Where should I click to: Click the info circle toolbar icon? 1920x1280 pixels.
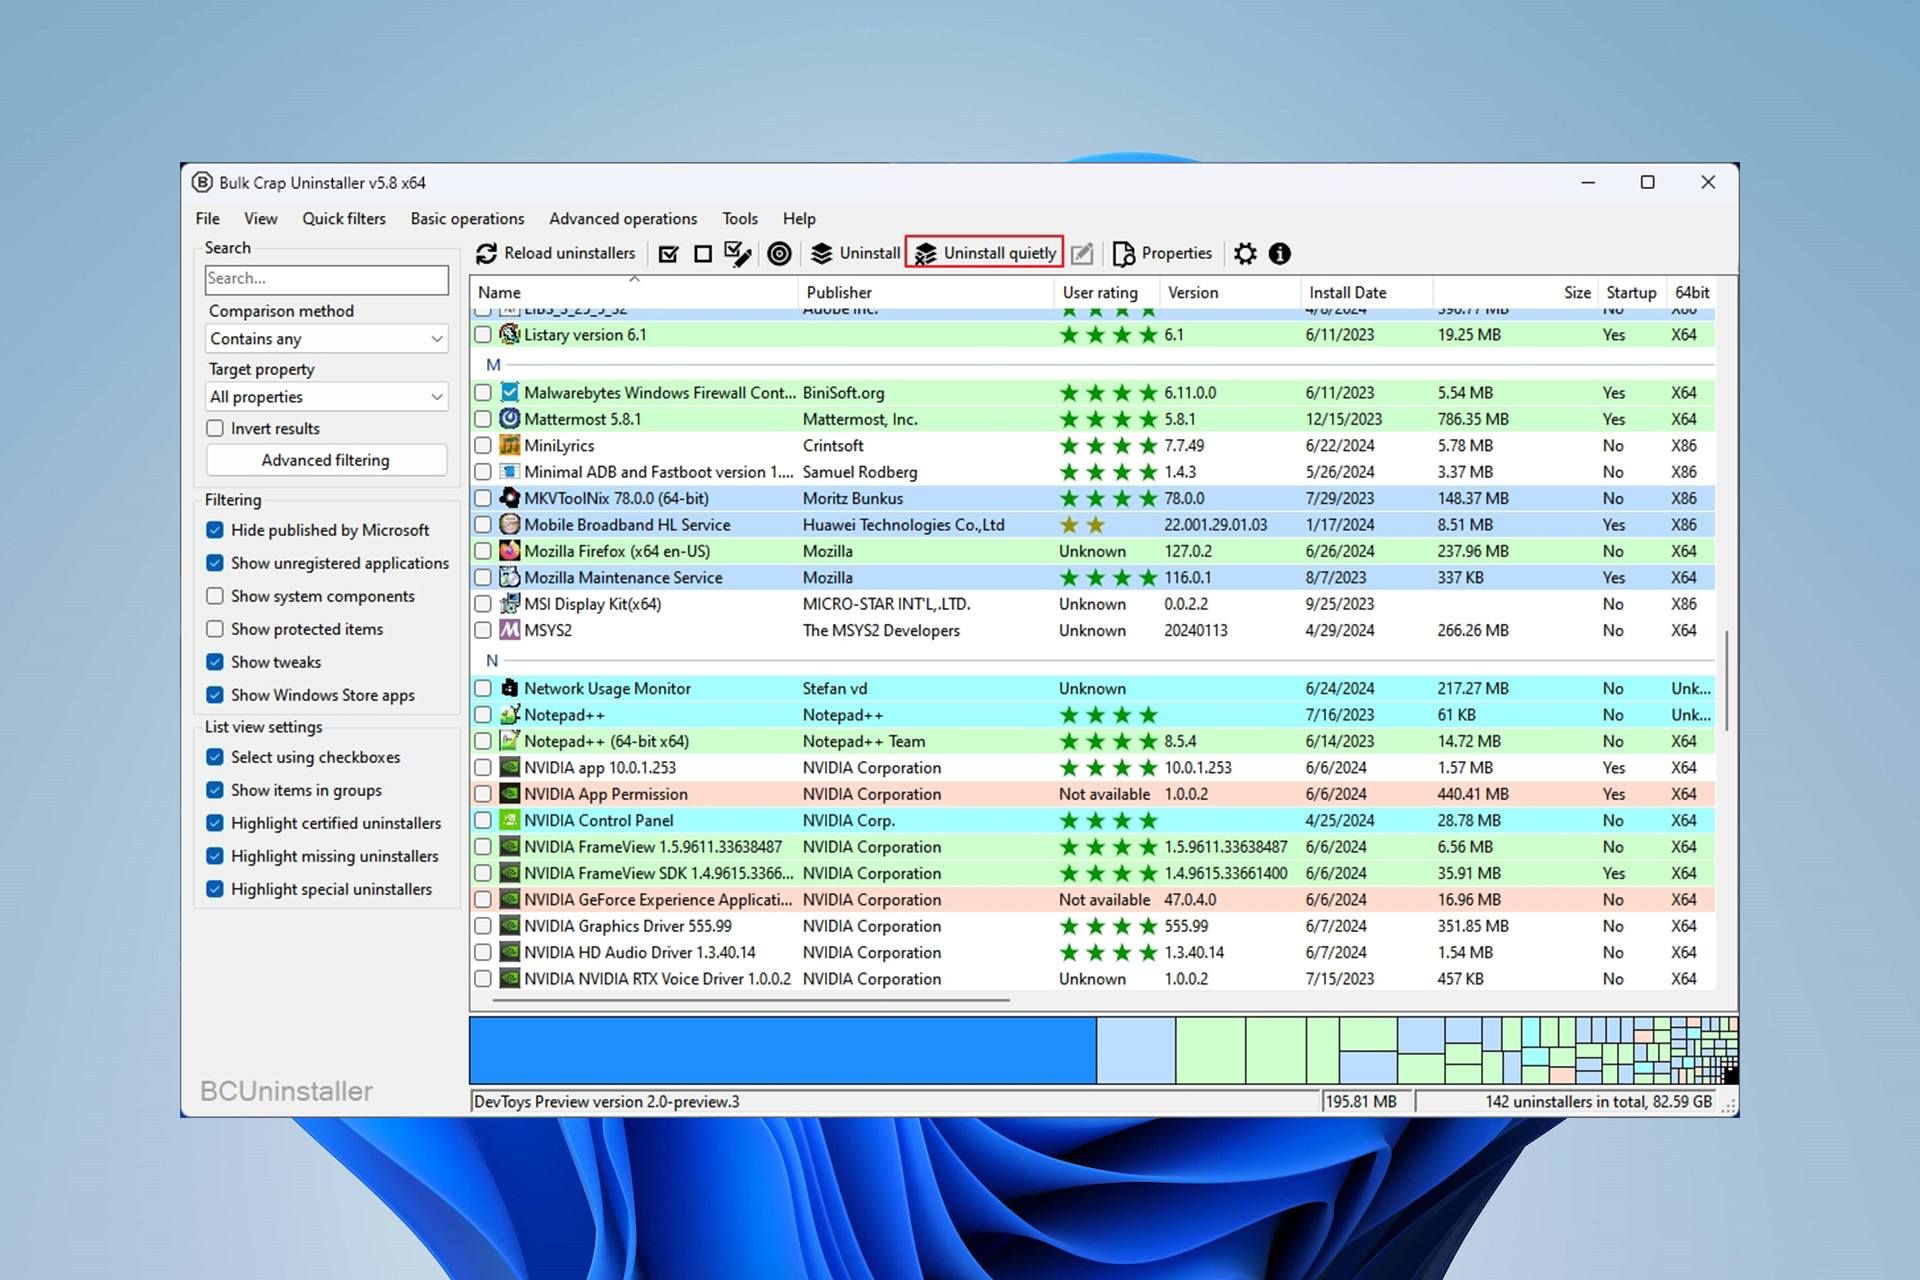[x=1280, y=254]
